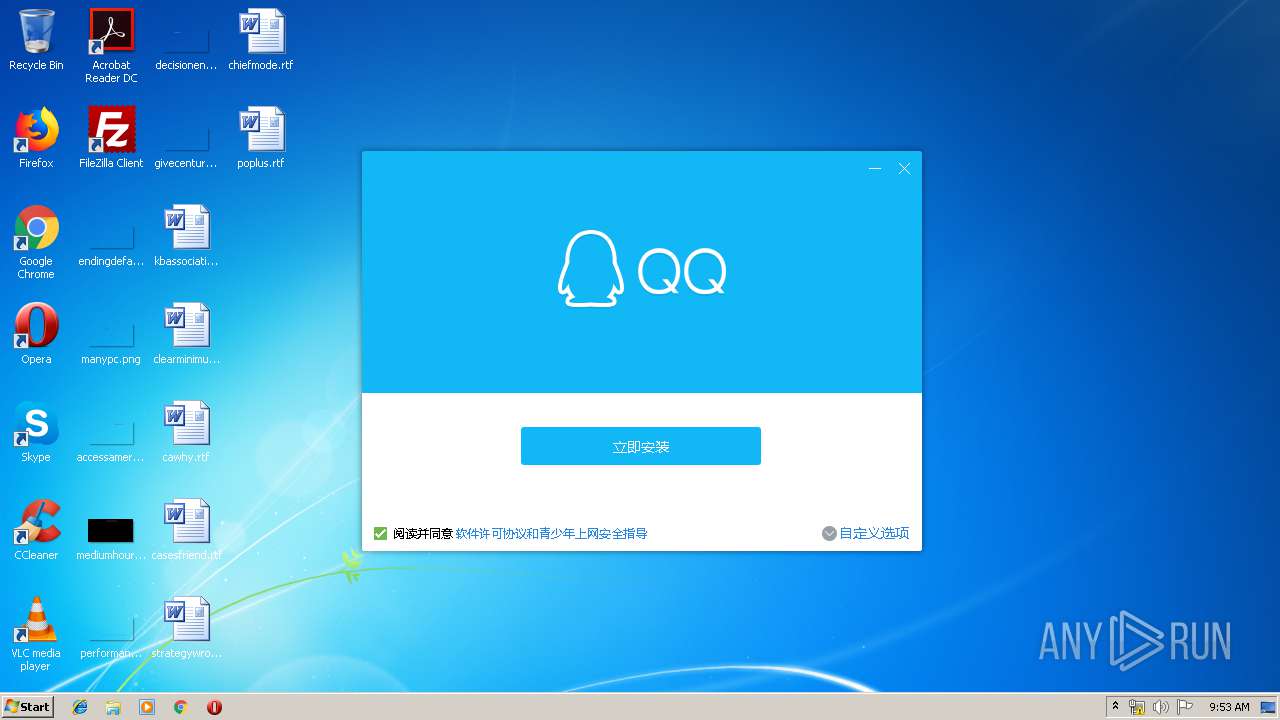1280x720 pixels.
Task: Open the network tray icon
Action: pyautogui.click(x=1137, y=707)
